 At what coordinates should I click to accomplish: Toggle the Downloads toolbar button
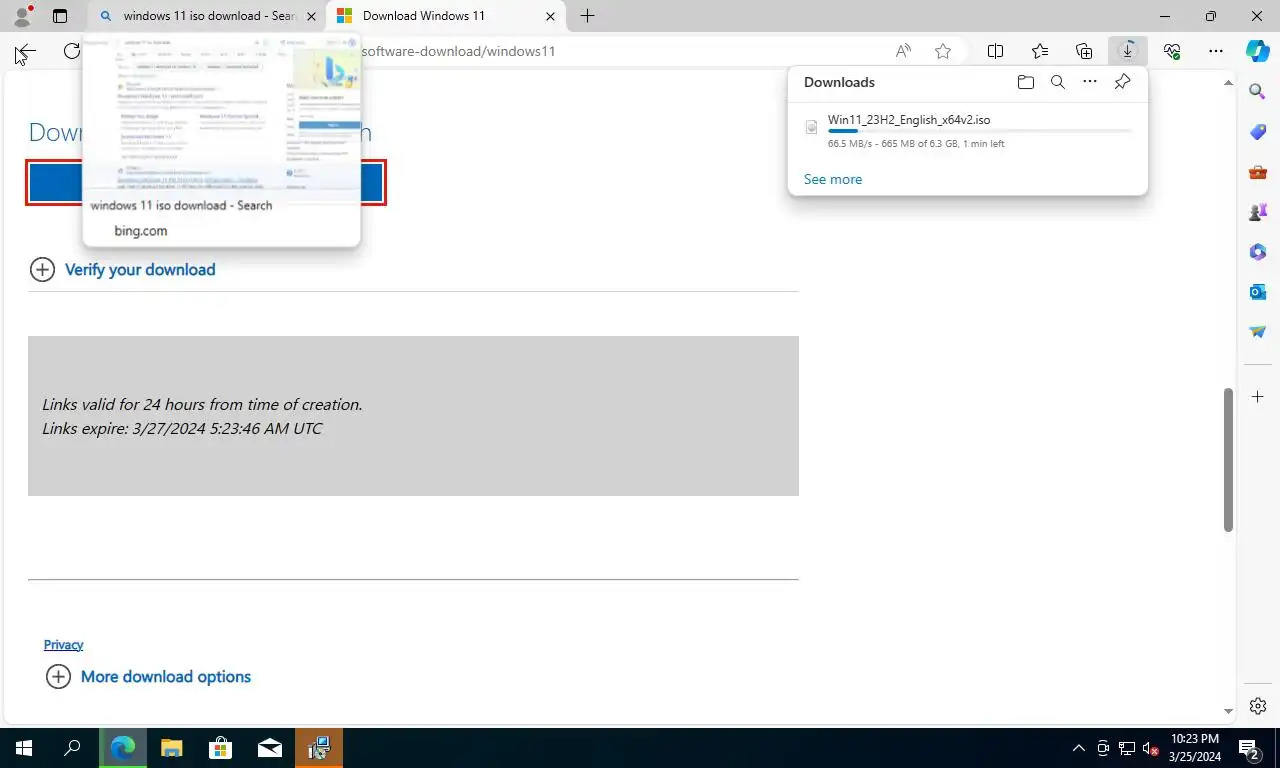click(x=1128, y=51)
